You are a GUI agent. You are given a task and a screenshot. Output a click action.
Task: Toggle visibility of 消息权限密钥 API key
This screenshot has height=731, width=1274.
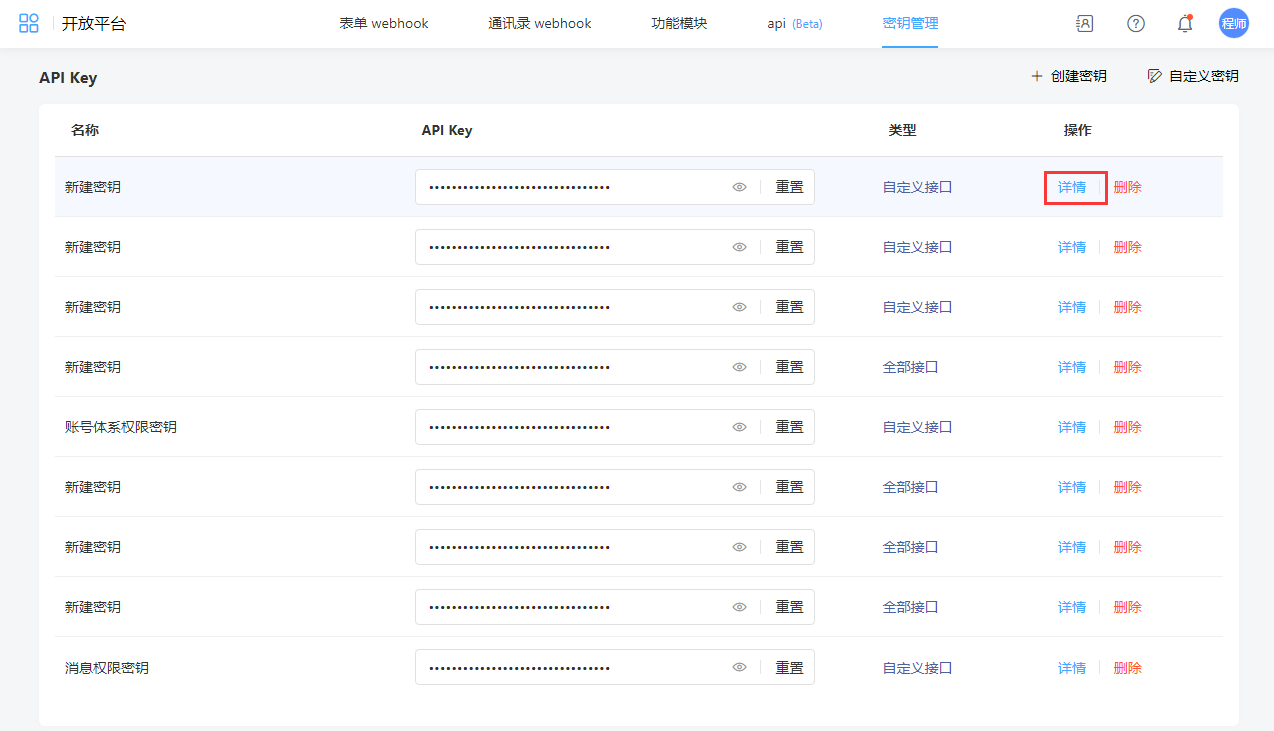pos(740,668)
